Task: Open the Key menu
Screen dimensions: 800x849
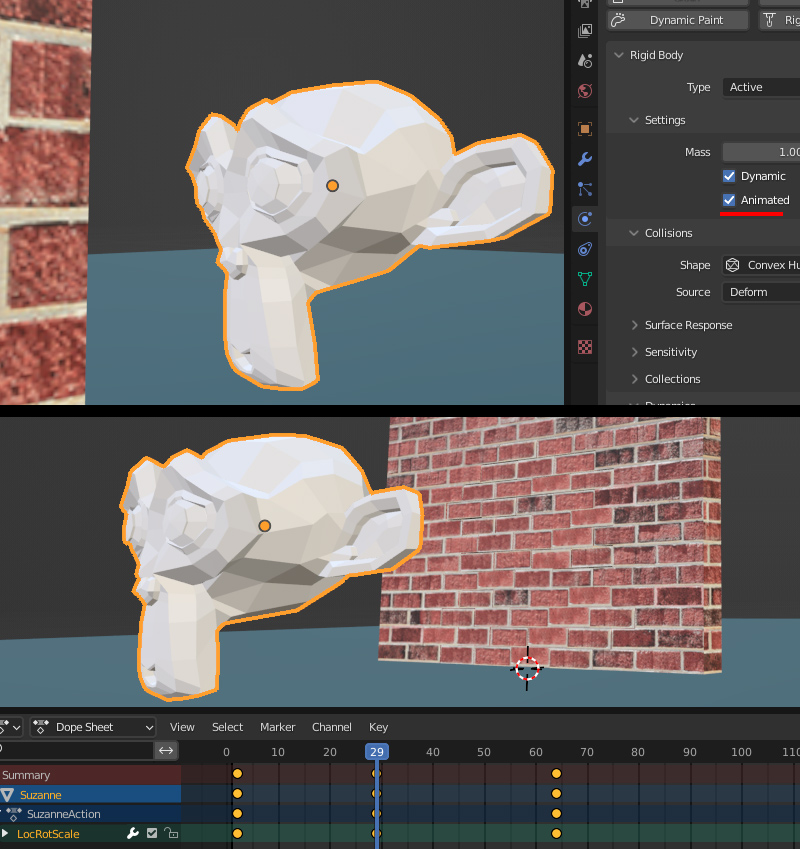Action: [x=378, y=727]
